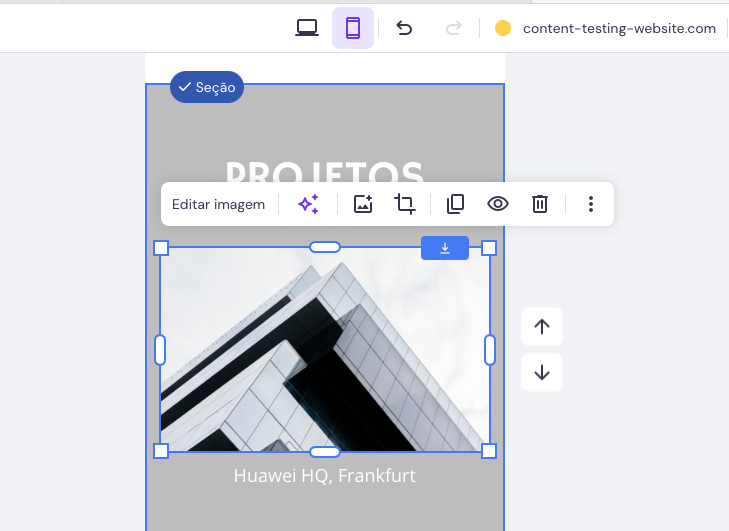This screenshot has width=729, height=531.
Task: Click the blue download-arrow tab on the image
Action: pyautogui.click(x=445, y=248)
